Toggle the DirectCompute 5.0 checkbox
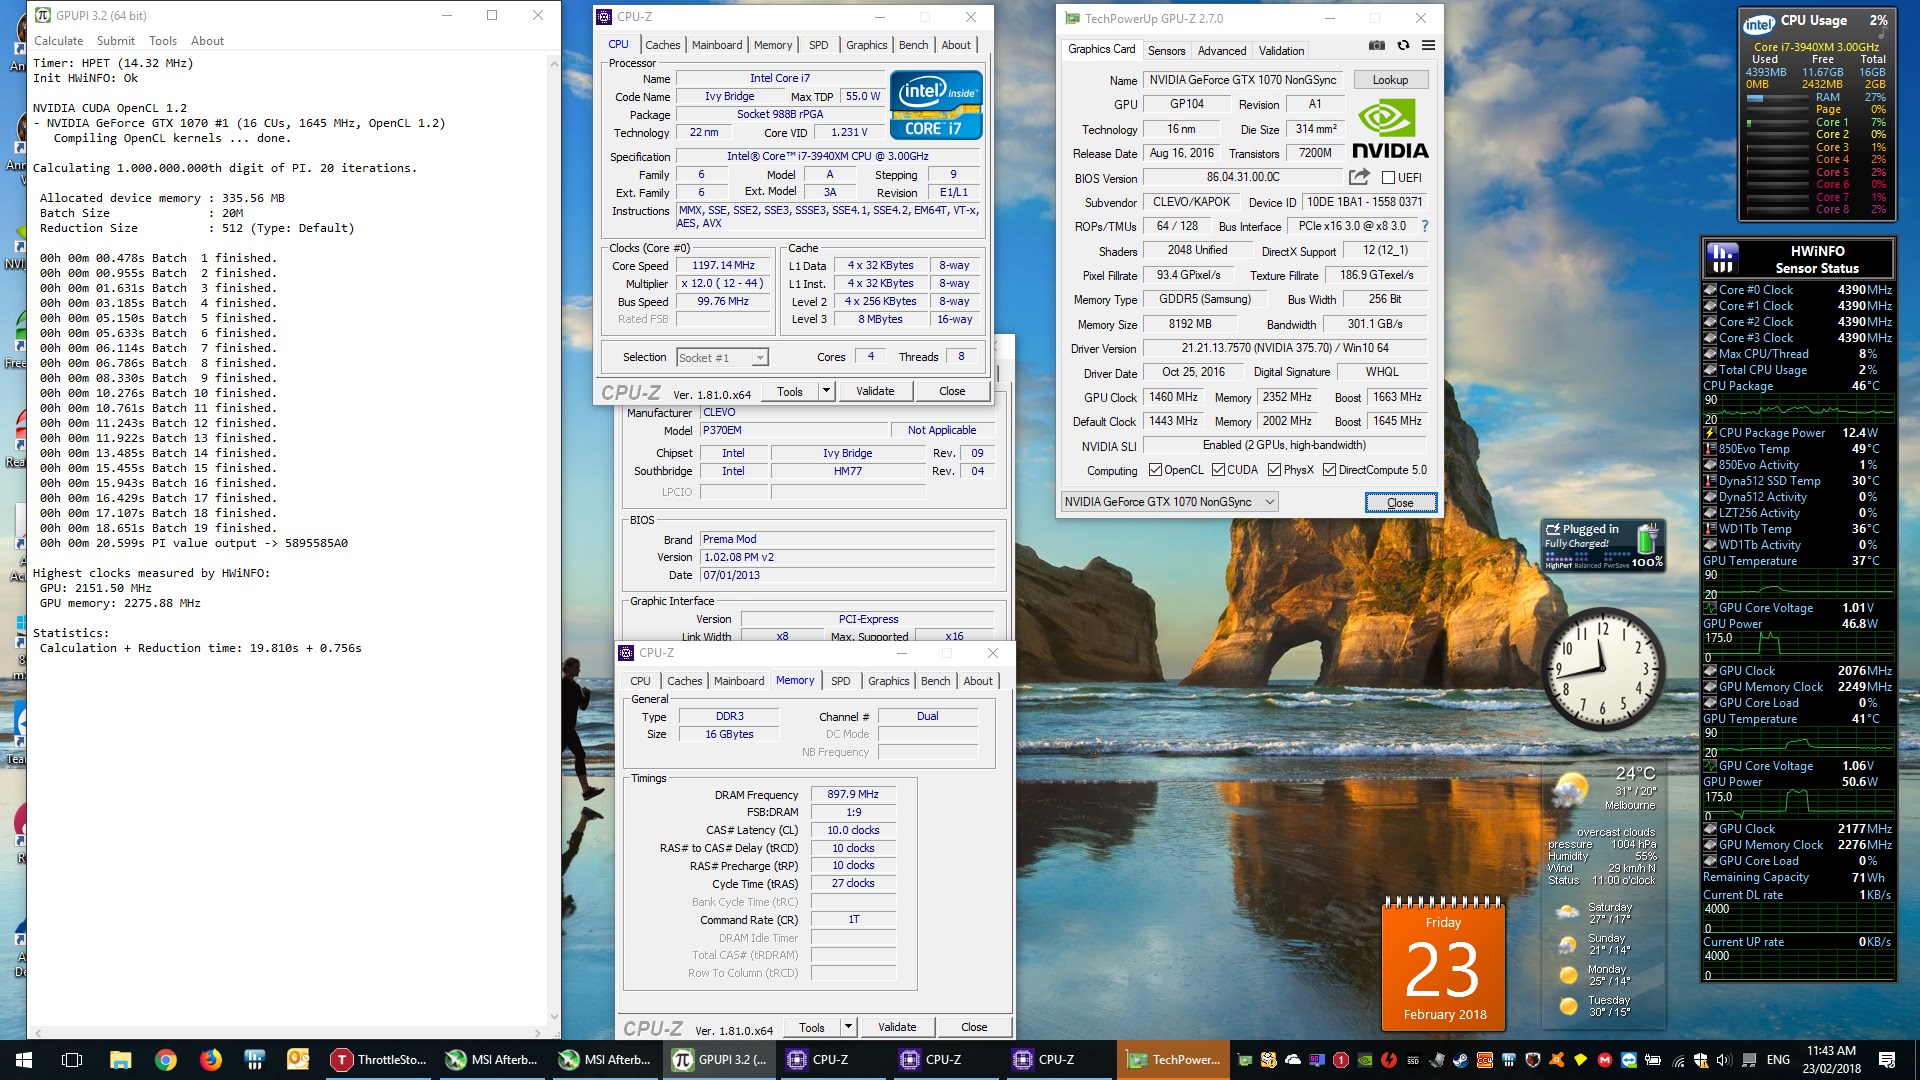 [x=1329, y=470]
